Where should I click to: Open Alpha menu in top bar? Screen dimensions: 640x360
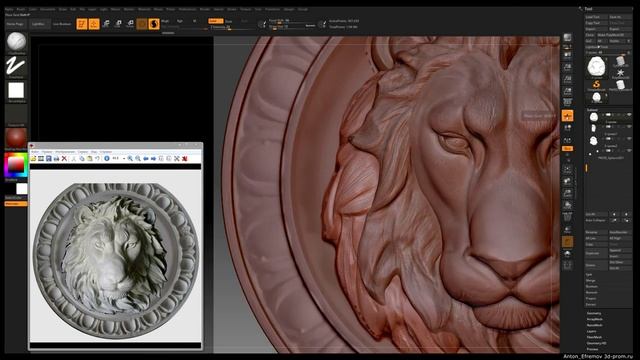8,9
